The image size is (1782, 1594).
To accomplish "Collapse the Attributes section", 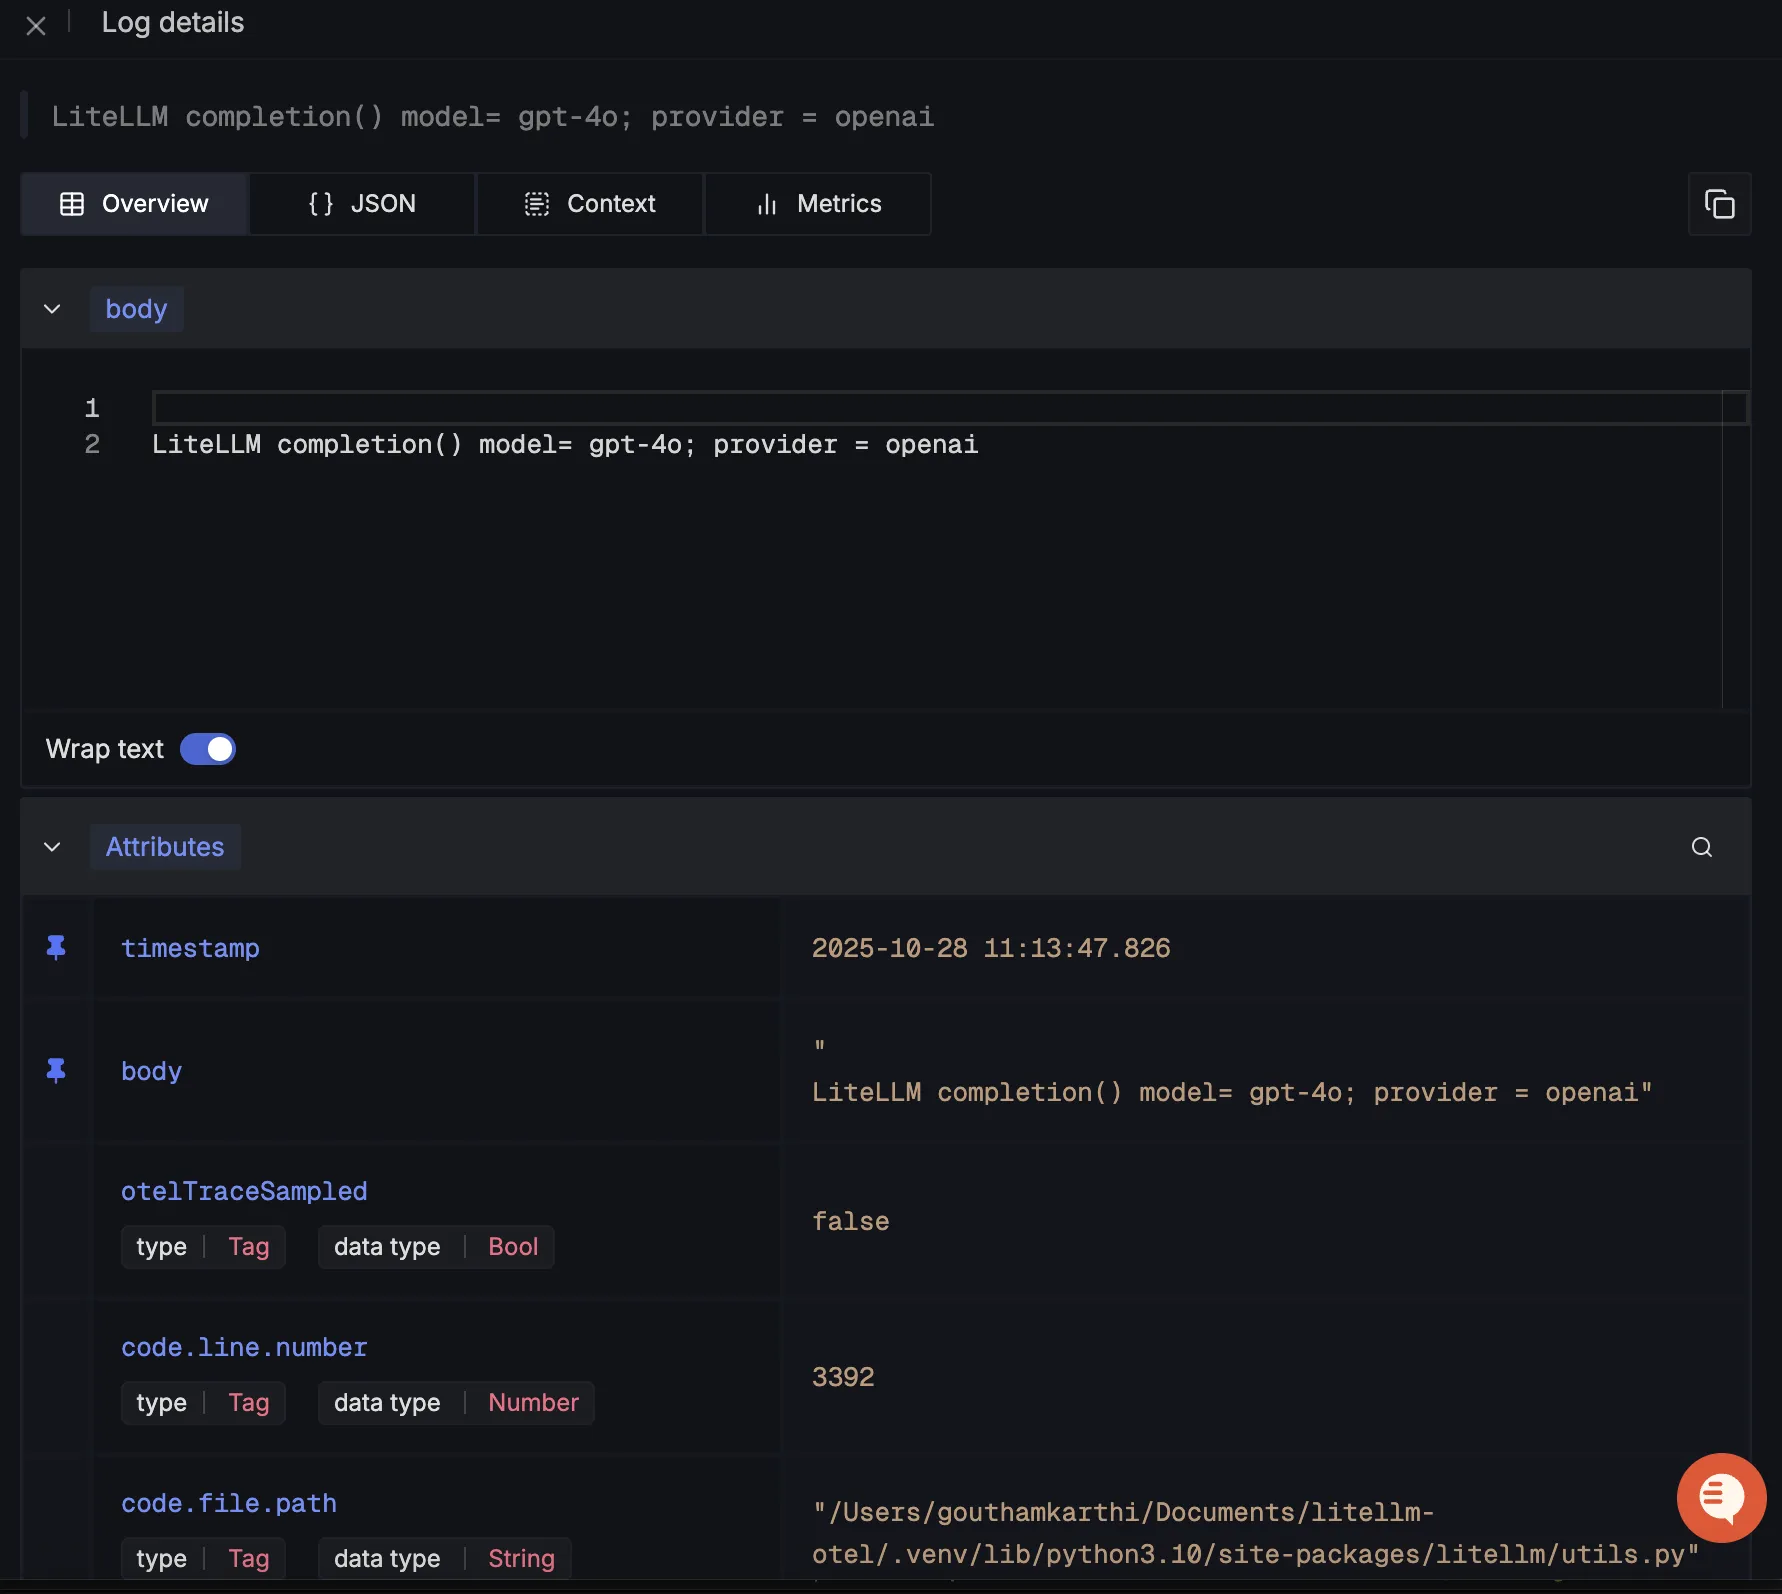I will (x=52, y=846).
